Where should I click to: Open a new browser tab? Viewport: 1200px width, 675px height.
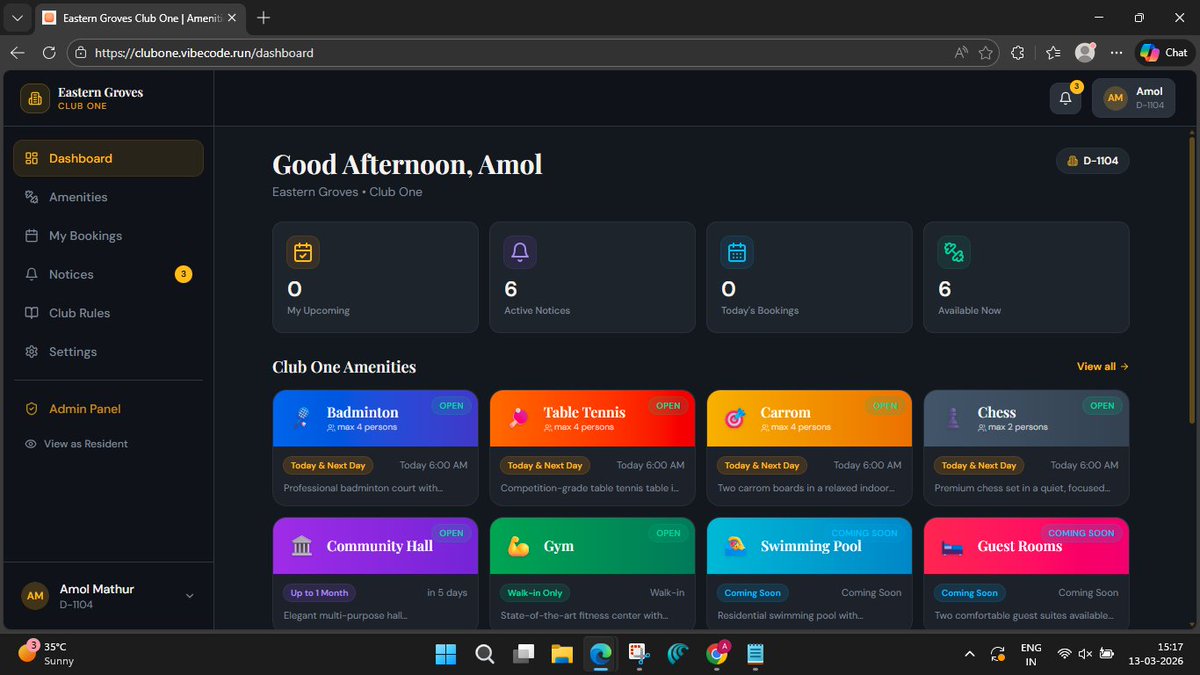(264, 18)
